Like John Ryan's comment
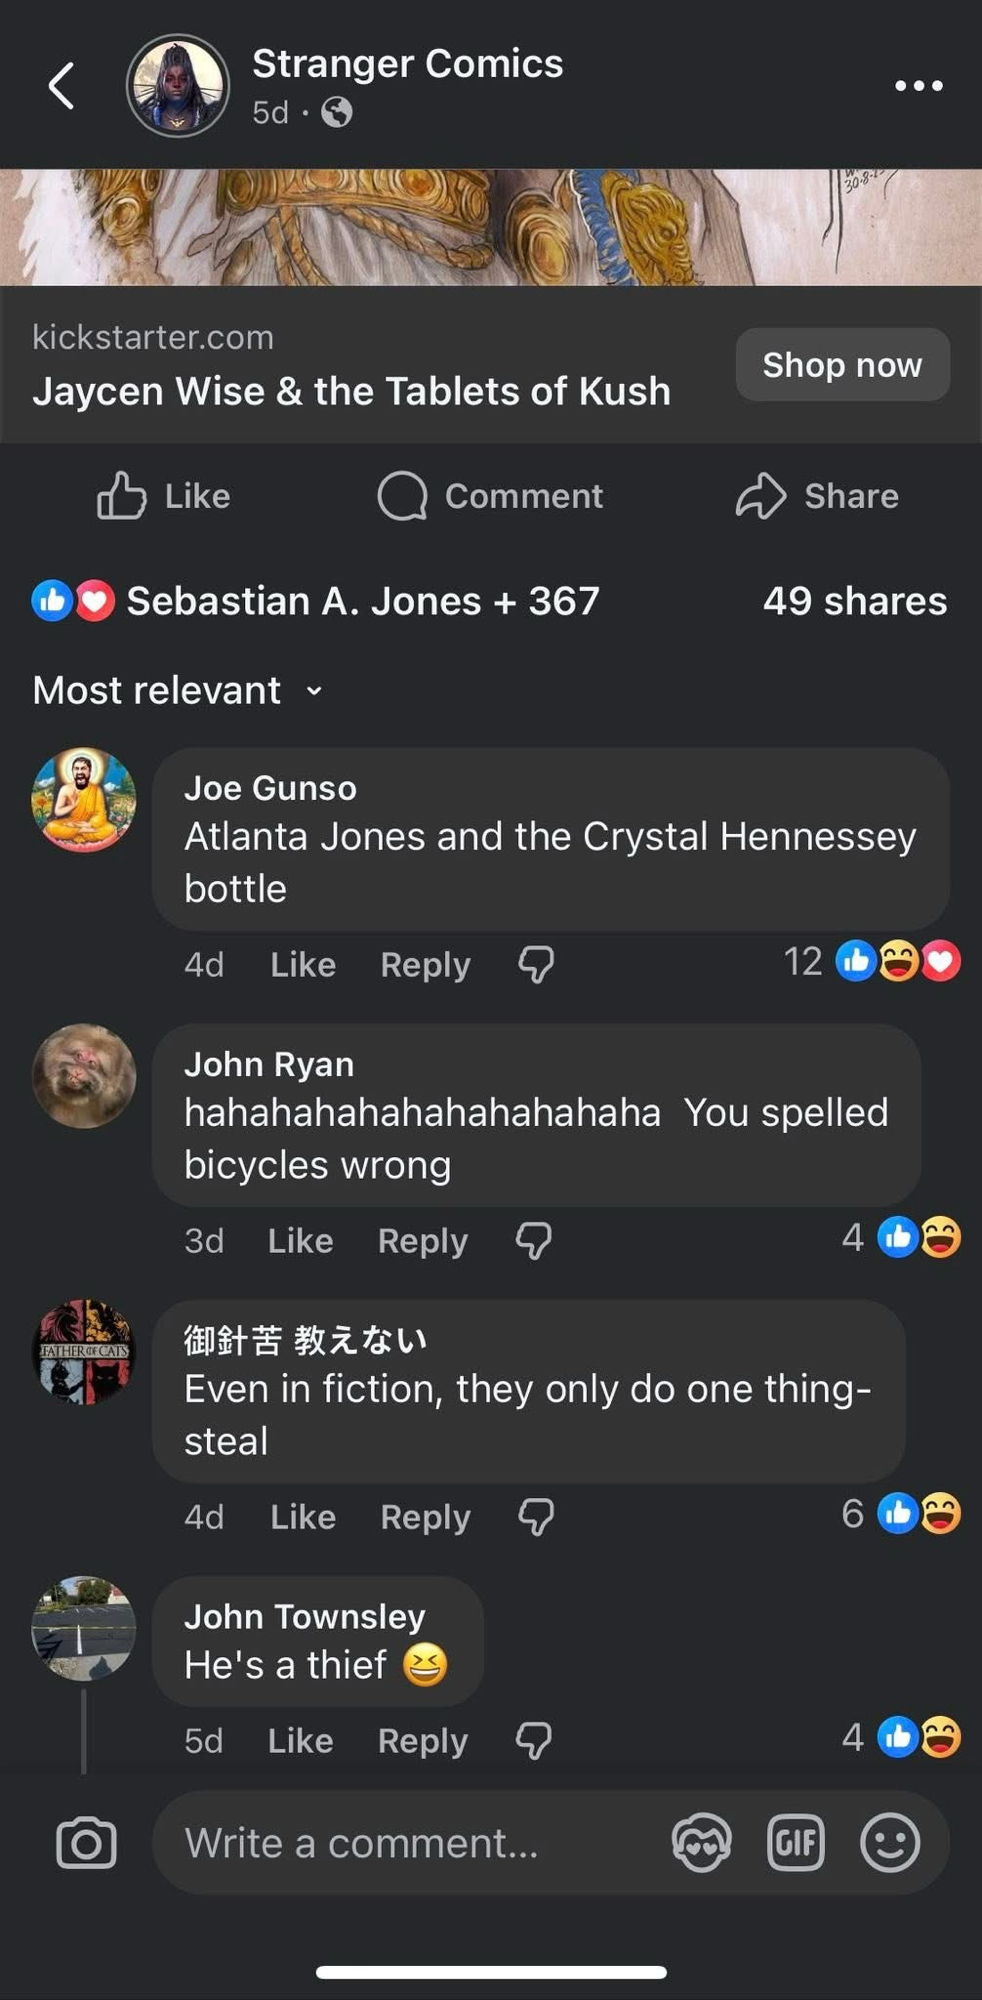 tap(300, 1241)
